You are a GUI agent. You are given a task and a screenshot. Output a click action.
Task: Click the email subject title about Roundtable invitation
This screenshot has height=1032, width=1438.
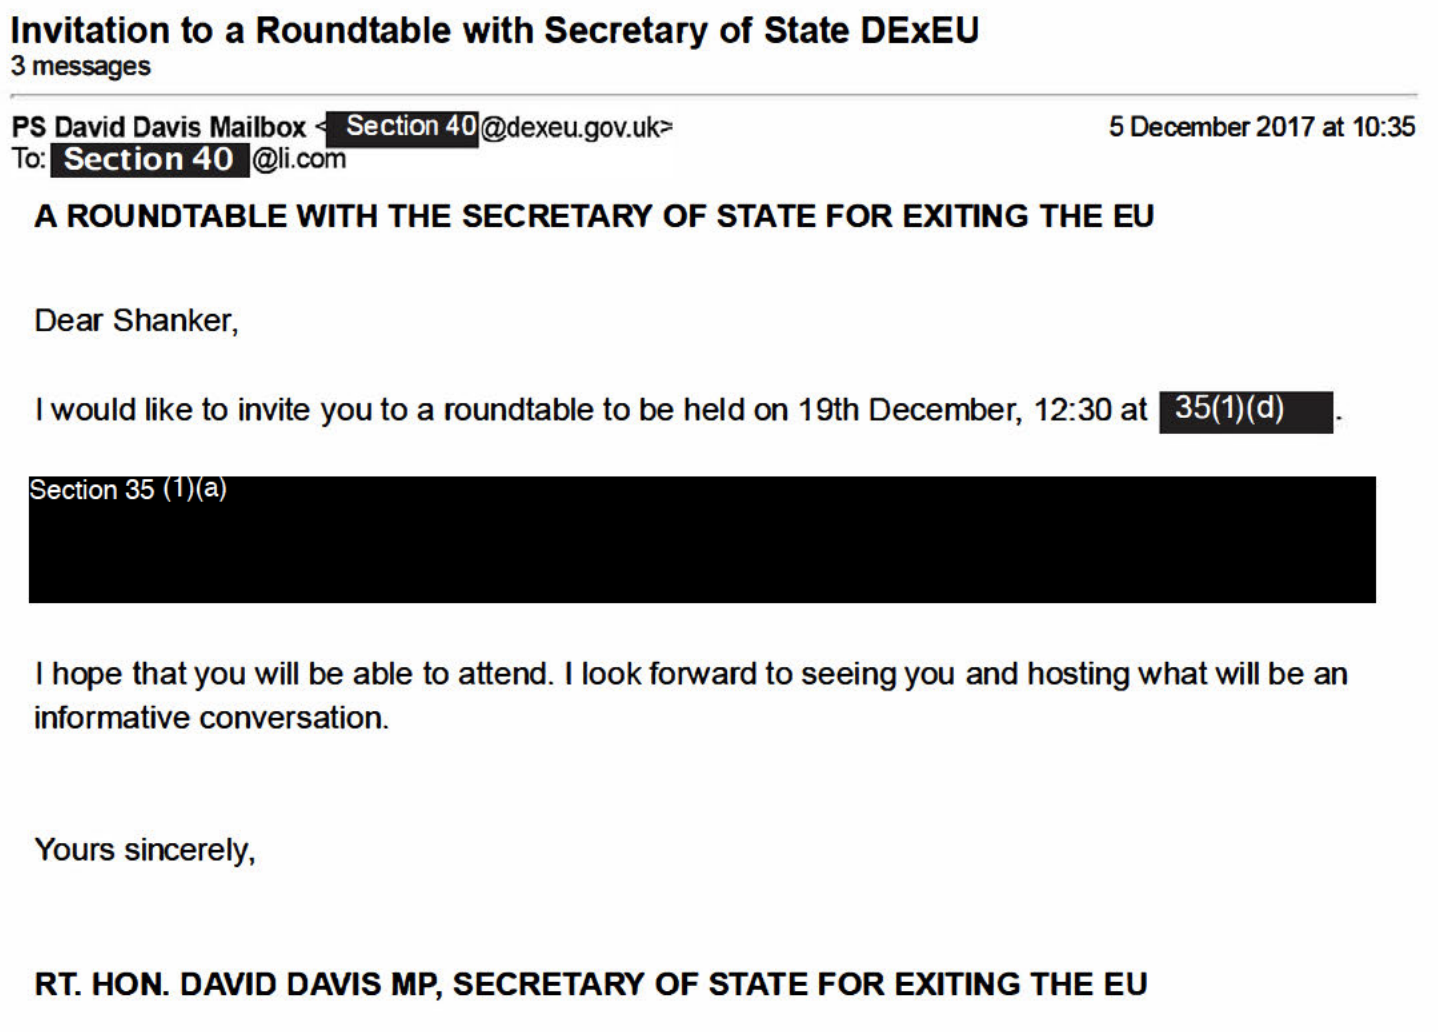[x=494, y=30]
